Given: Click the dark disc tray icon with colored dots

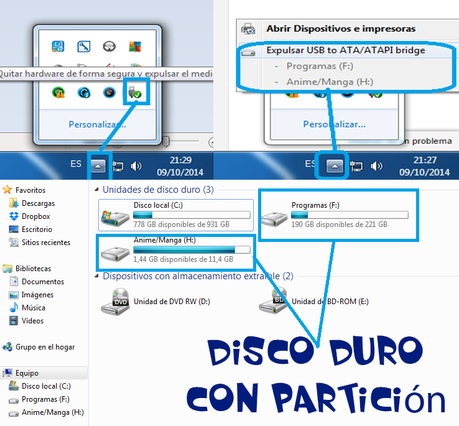Looking at the screenshot, I should coord(109,92).
